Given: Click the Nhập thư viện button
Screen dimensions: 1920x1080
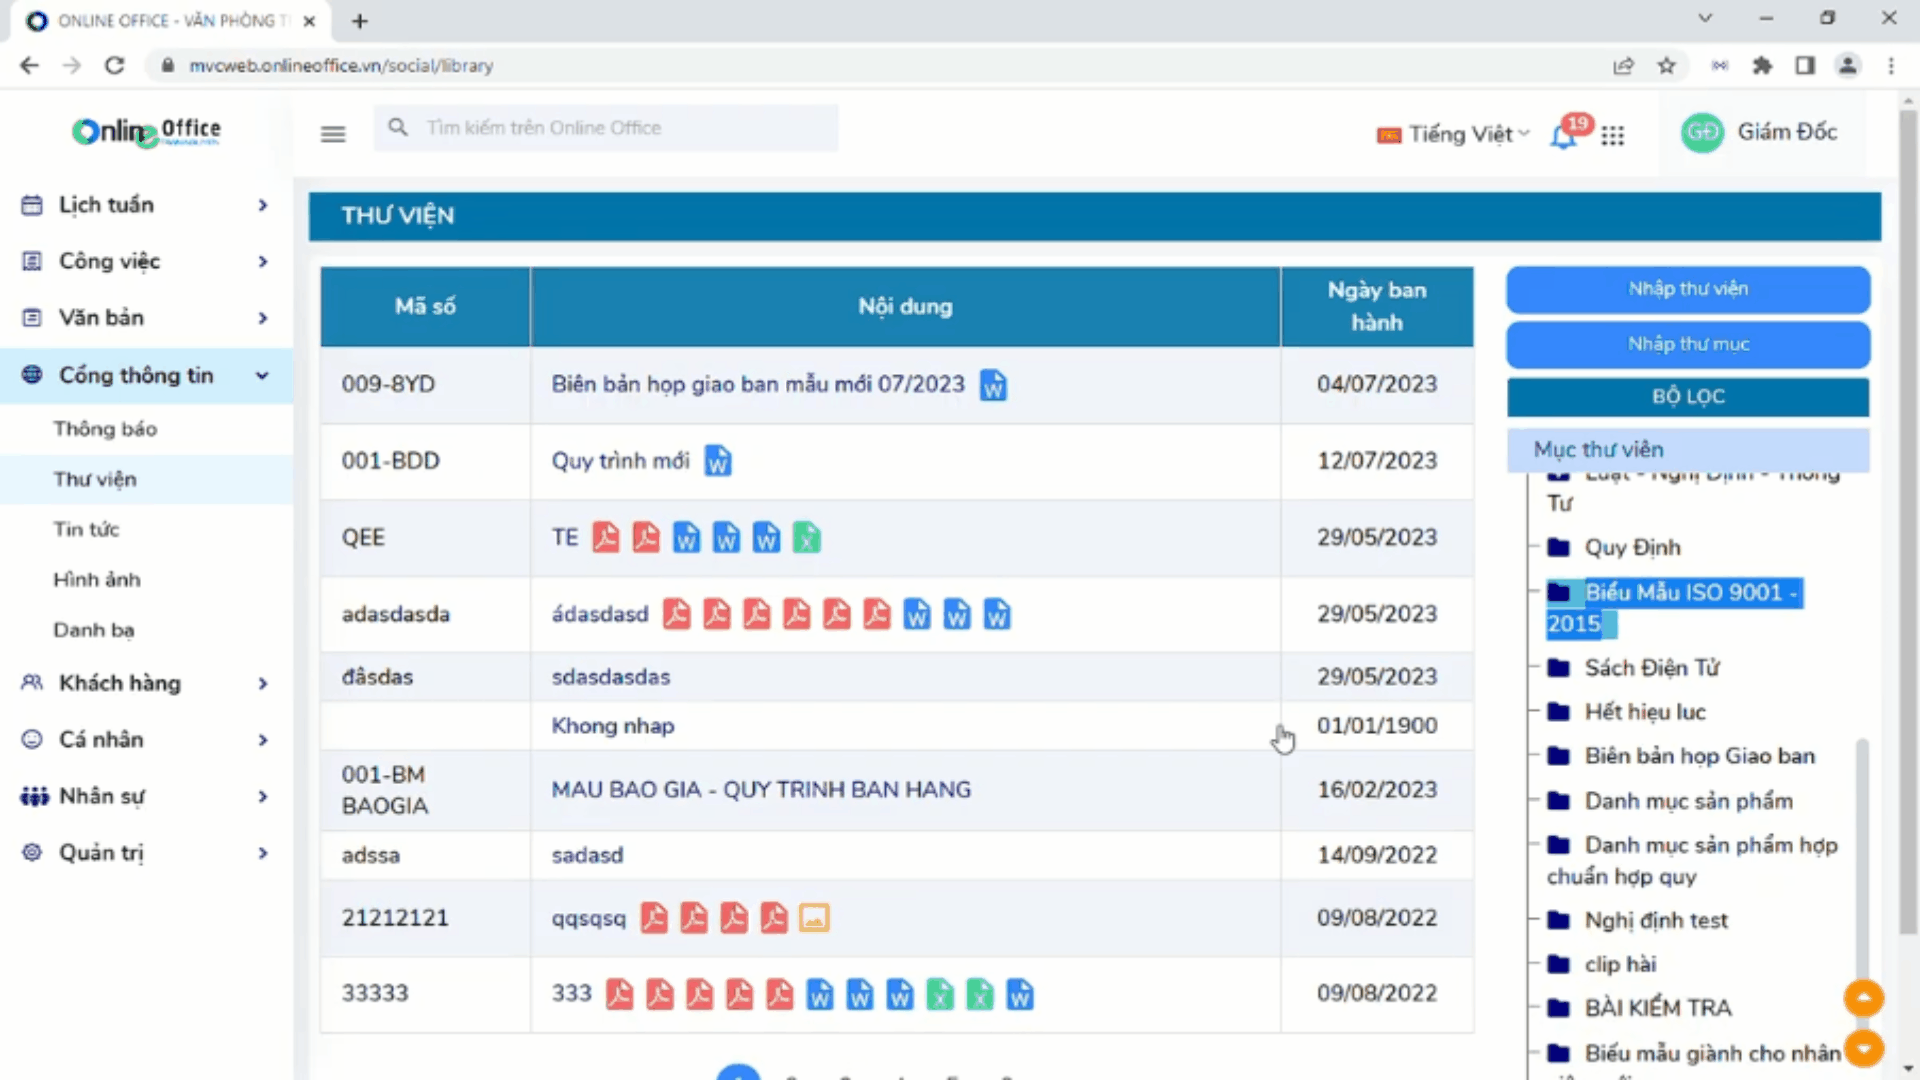Looking at the screenshot, I should click(1688, 289).
